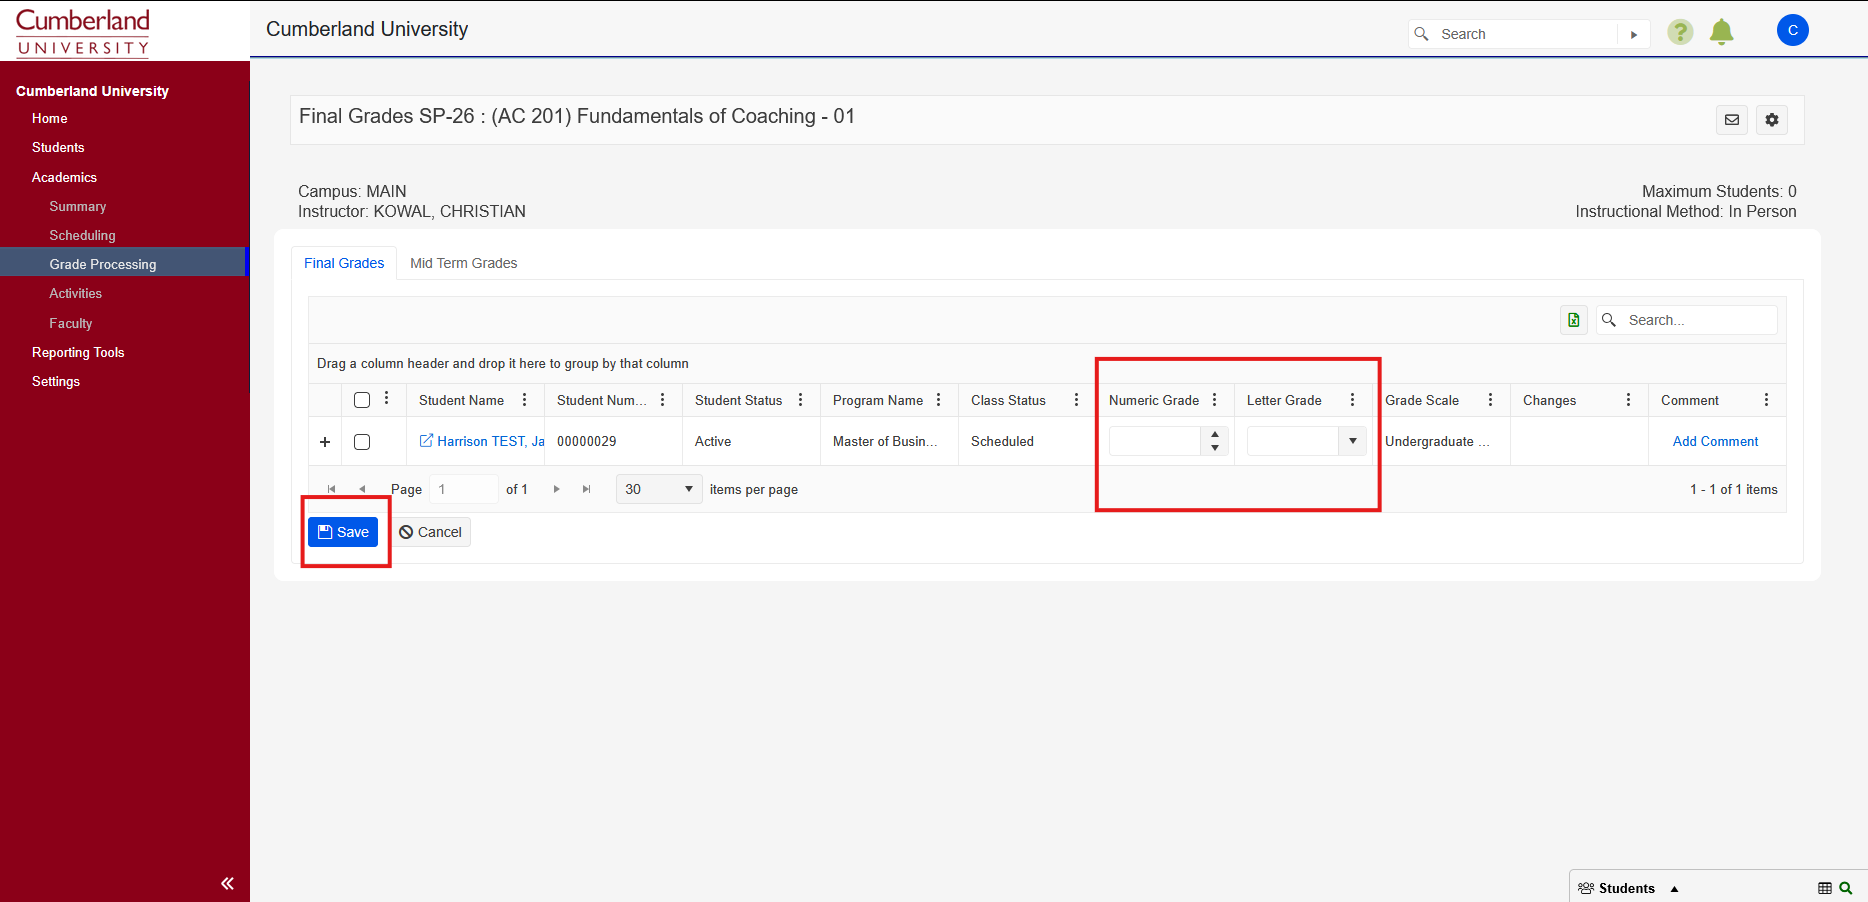Open Letter Grade column menu

pyautogui.click(x=1352, y=400)
